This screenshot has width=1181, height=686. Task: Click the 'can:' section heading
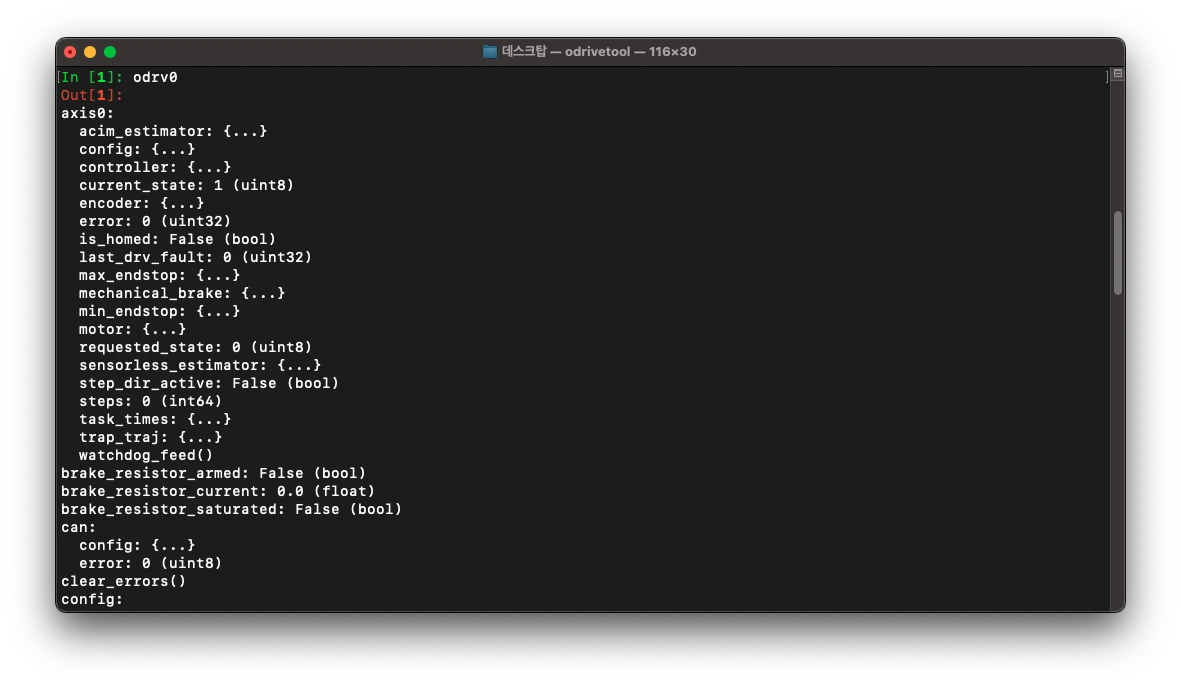point(78,527)
